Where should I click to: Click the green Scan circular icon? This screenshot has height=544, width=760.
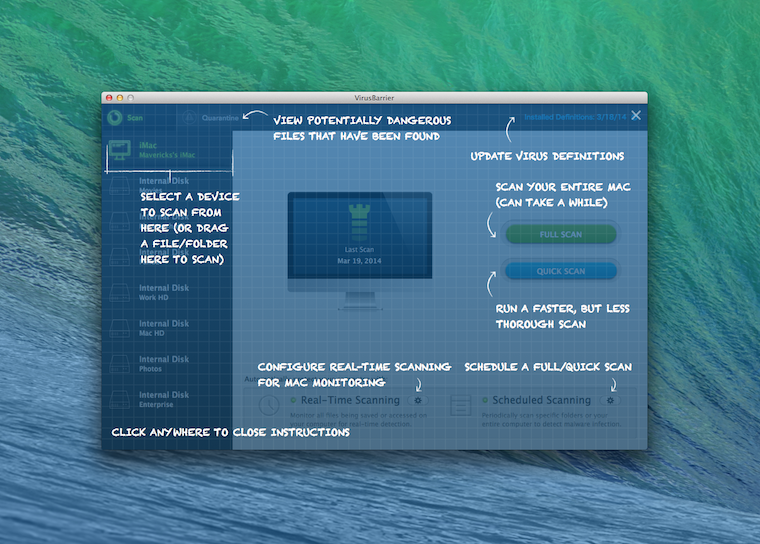click(115, 118)
